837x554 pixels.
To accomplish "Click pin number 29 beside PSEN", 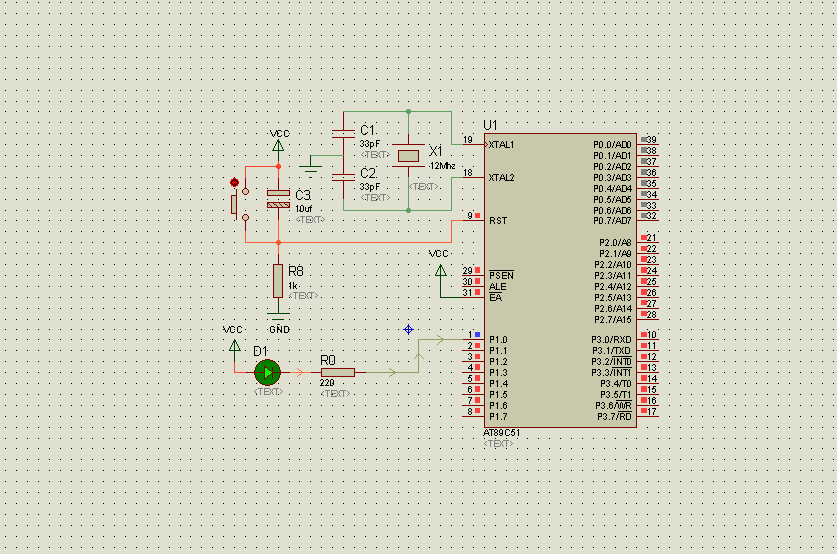I will coord(468,271).
